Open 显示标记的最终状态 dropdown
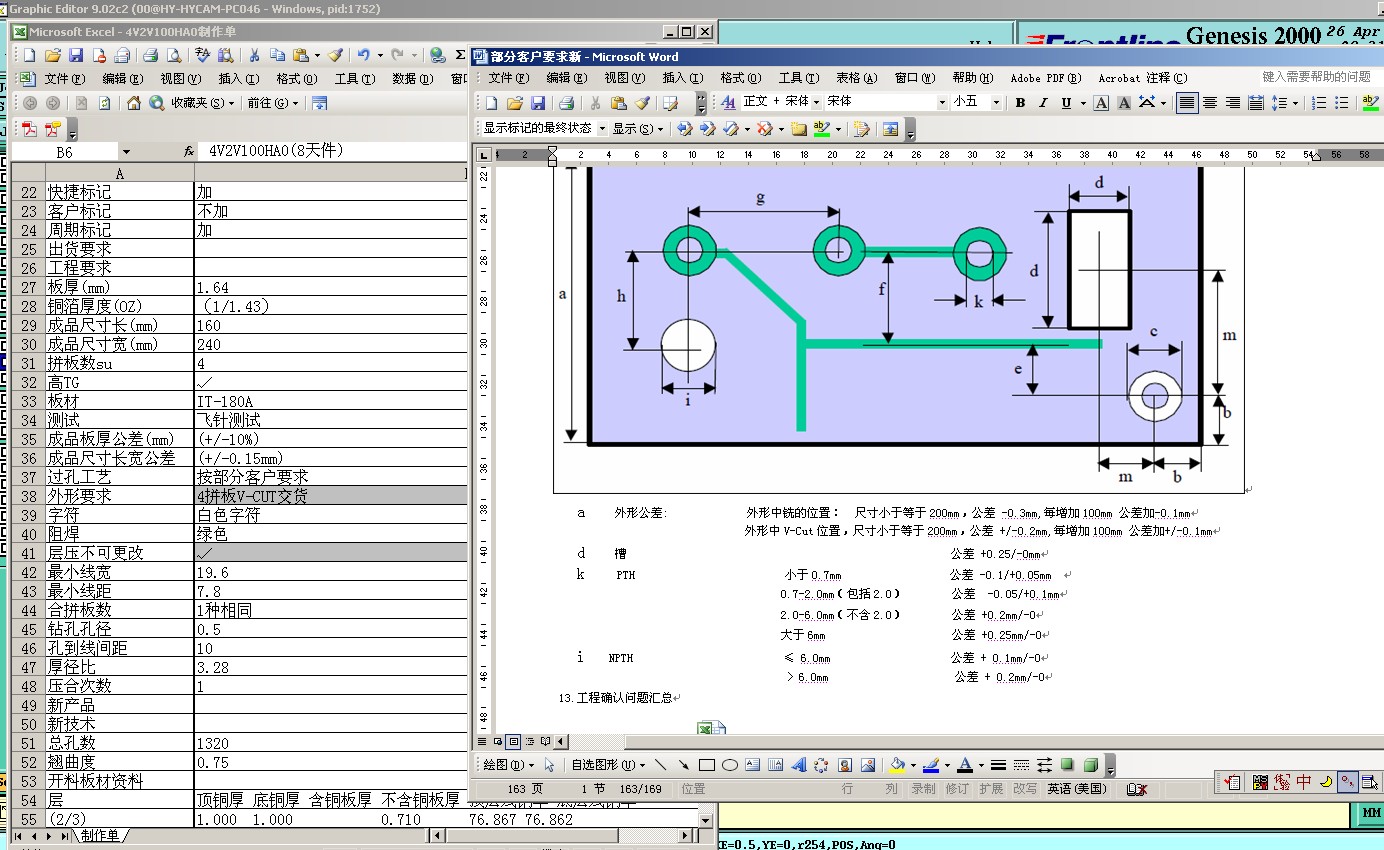This screenshot has height=850, width=1384. coord(602,129)
